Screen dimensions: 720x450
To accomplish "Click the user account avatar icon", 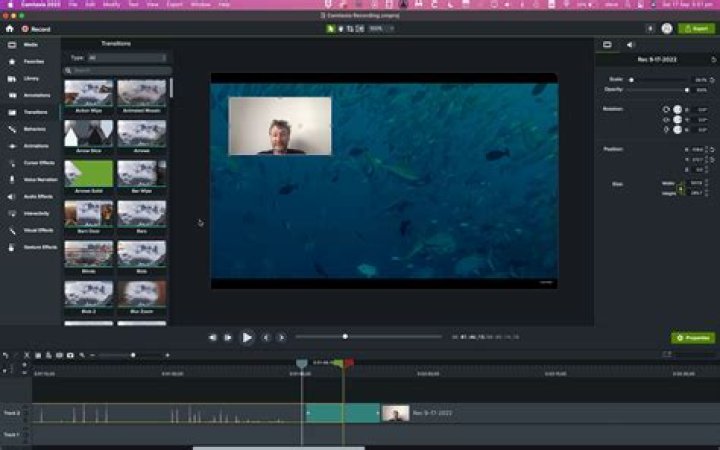I will [x=667, y=28].
